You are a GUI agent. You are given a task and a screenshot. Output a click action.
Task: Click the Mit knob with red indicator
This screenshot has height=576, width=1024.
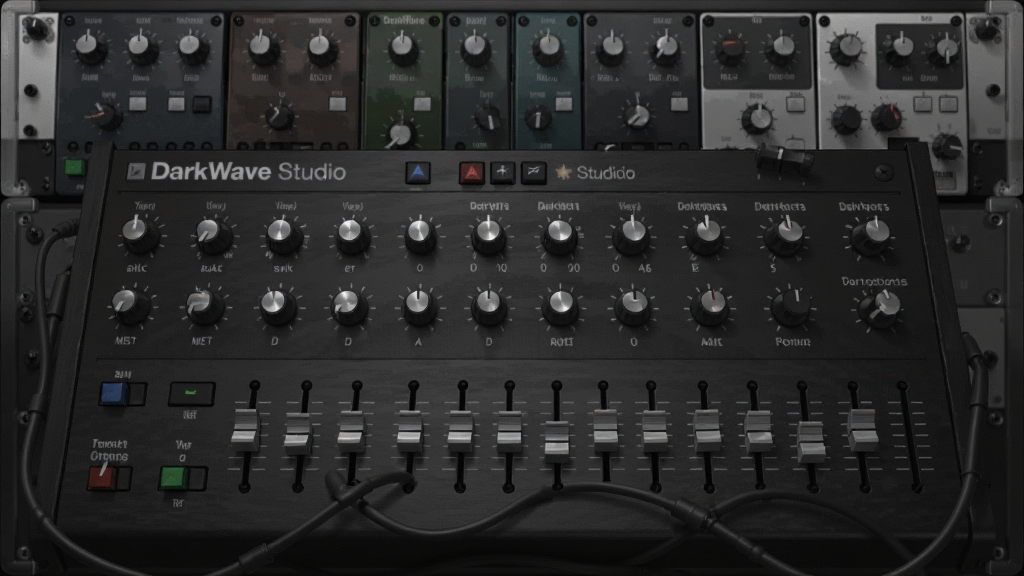710,307
